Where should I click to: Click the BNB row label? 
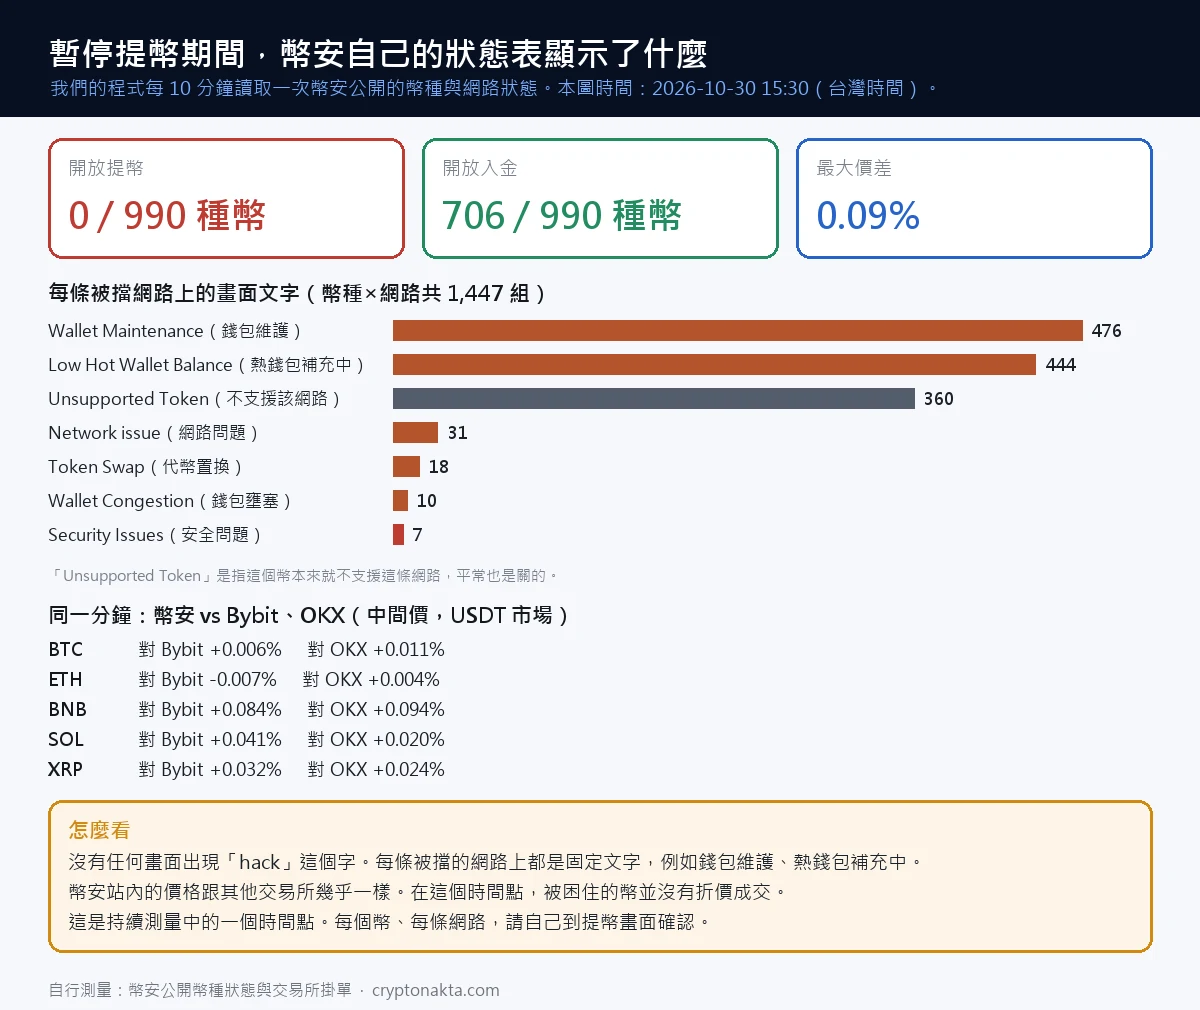(x=67, y=710)
